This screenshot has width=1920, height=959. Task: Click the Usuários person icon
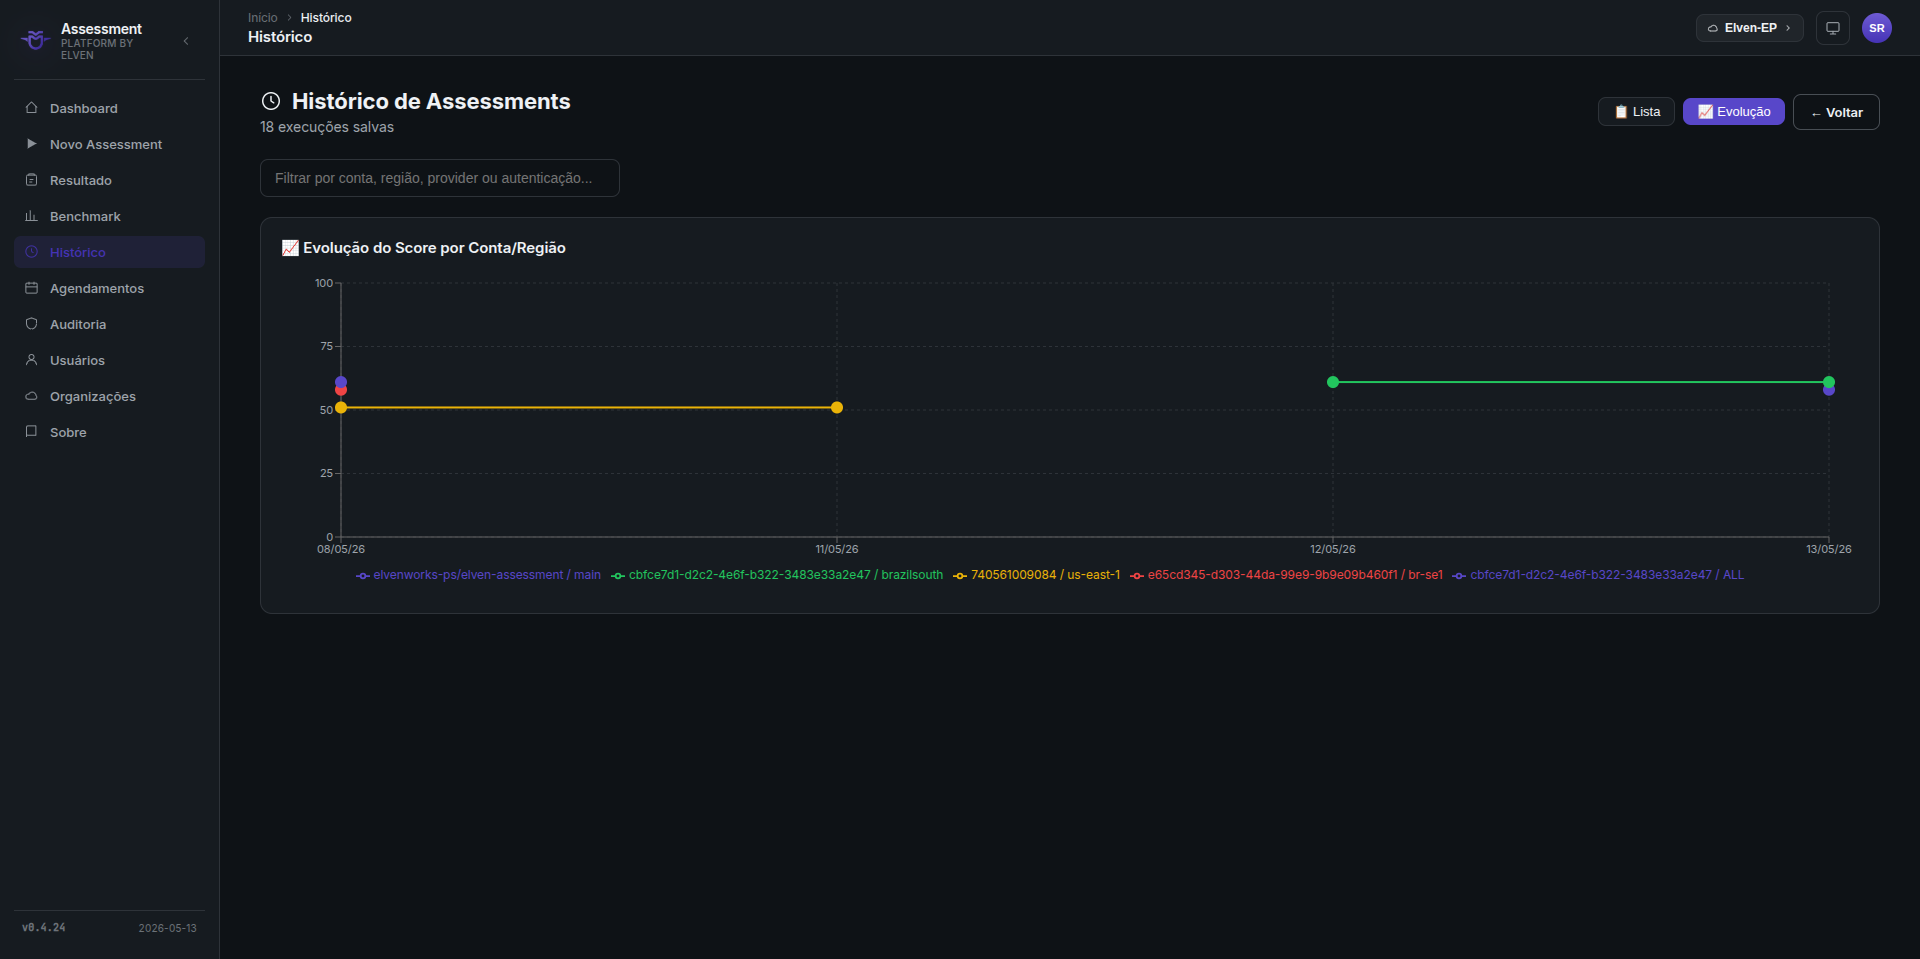[31, 360]
